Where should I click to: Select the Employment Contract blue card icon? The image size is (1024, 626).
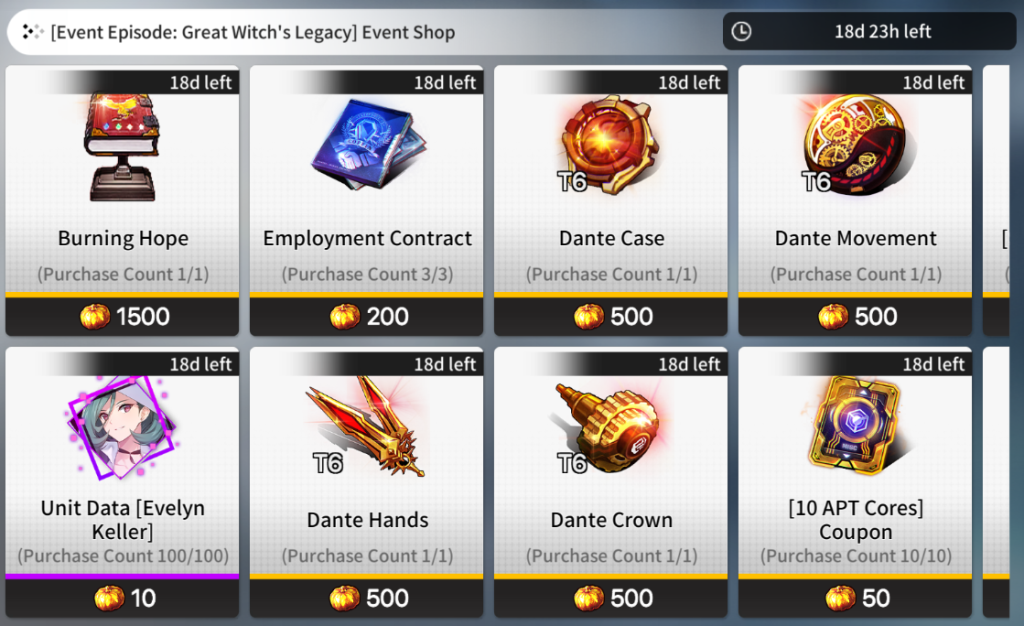(x=368, y=144)
